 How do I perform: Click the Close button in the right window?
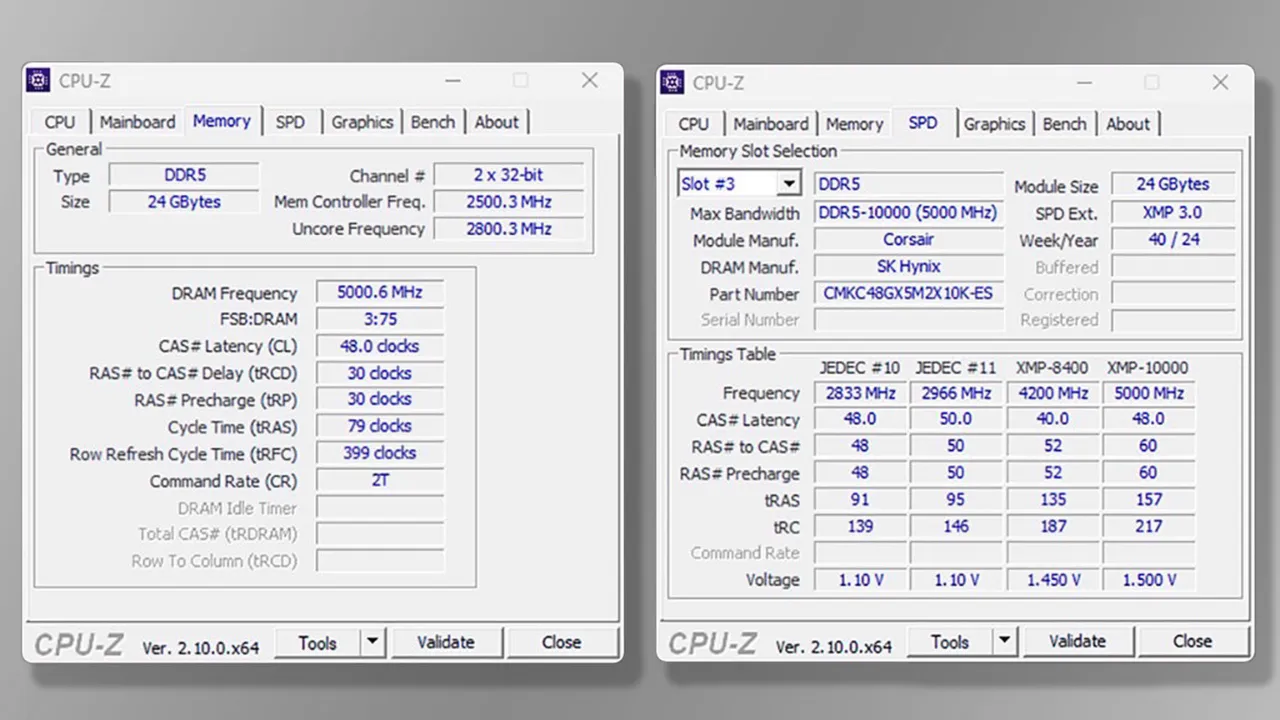(x=1193, y=642)
